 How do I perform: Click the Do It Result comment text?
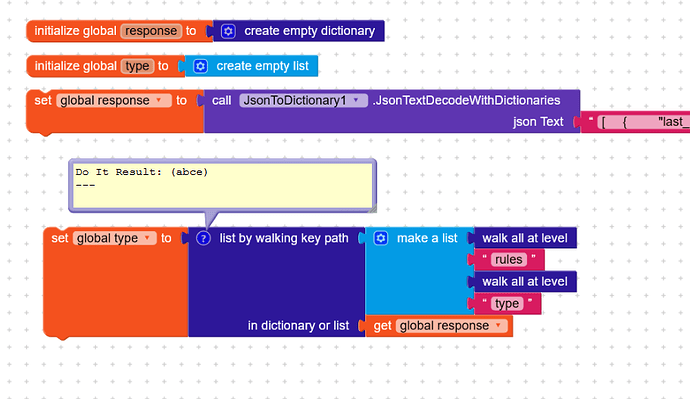click(141, 172)
